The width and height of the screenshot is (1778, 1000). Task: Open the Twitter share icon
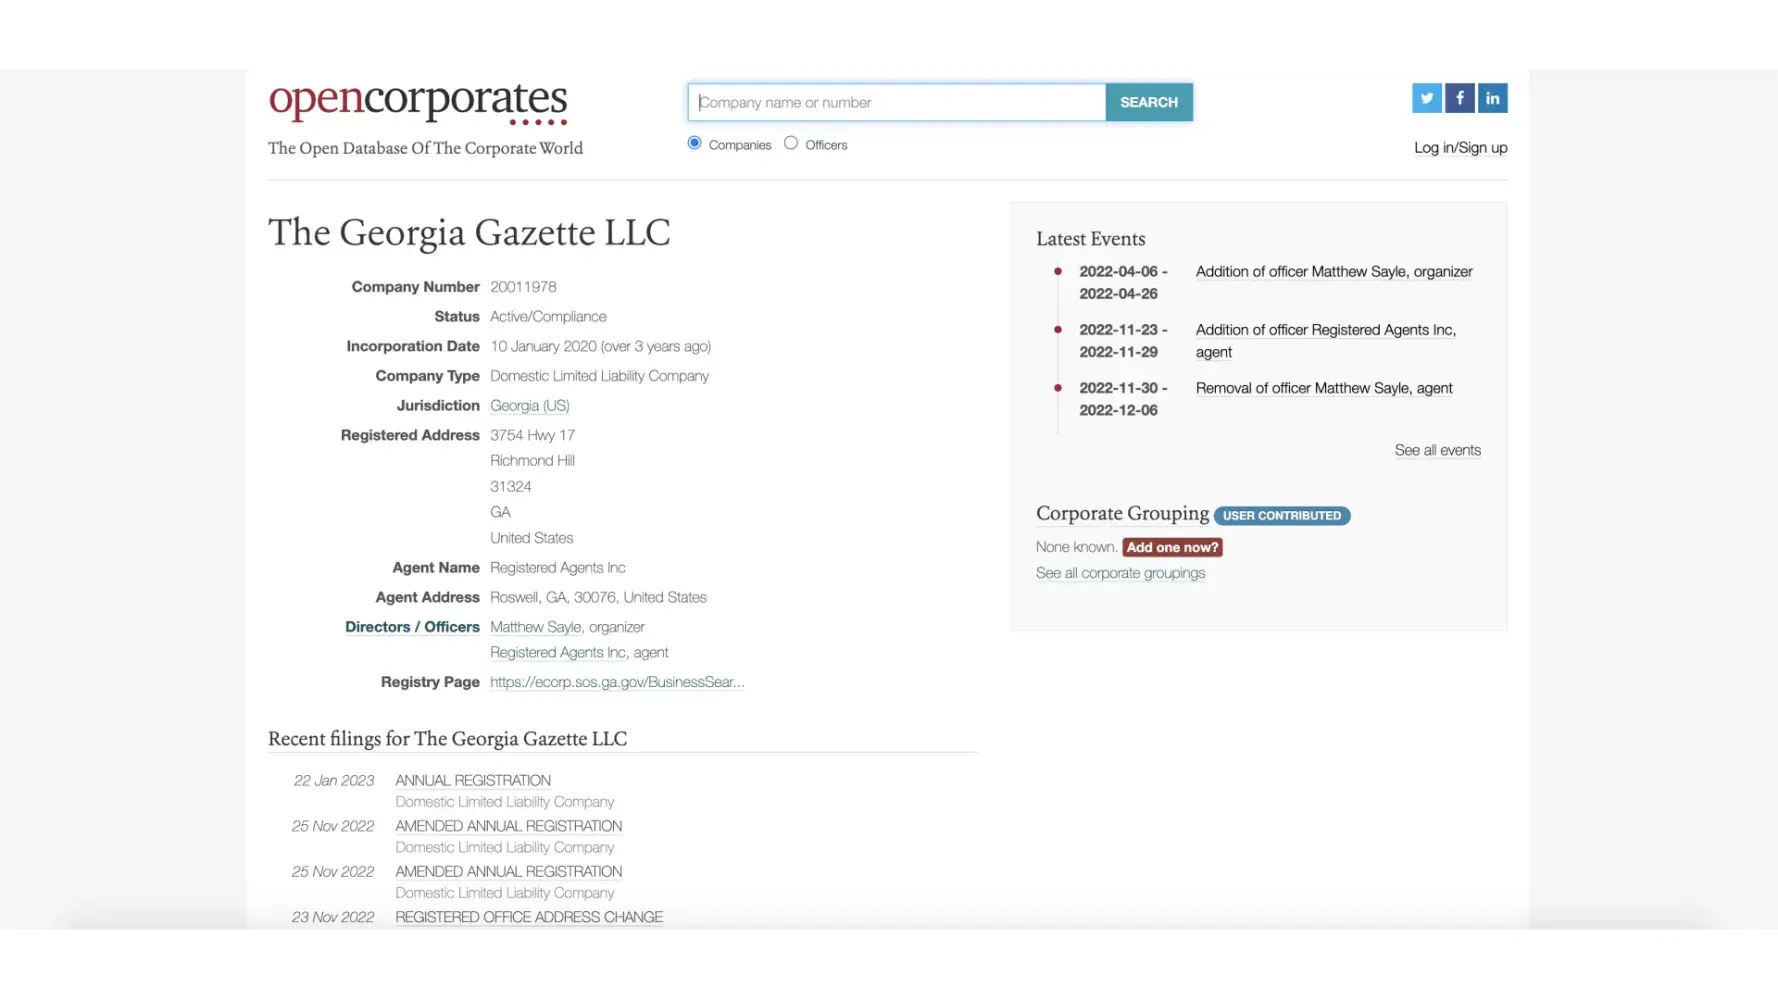tap(1426, 98)
